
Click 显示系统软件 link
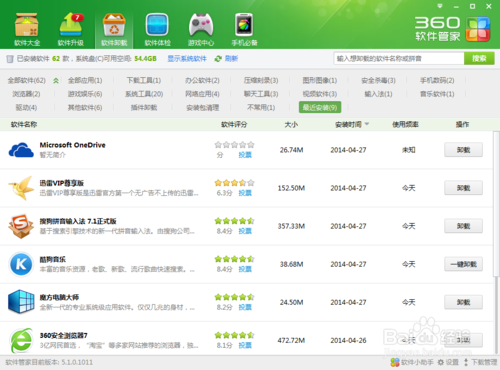[x=187, y=59]
